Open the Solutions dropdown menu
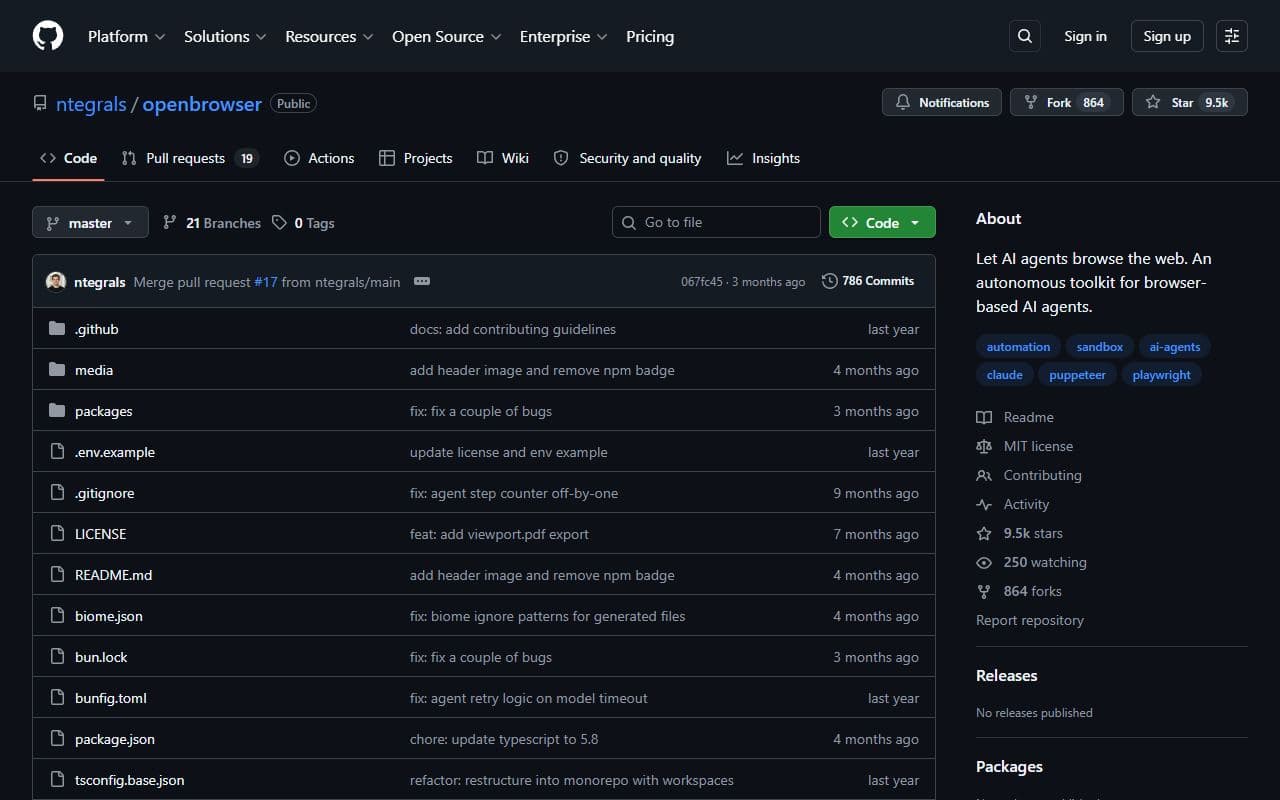The height and width of the screenshot is (800, 1280). pyautogui.click(x=225, y=36)
